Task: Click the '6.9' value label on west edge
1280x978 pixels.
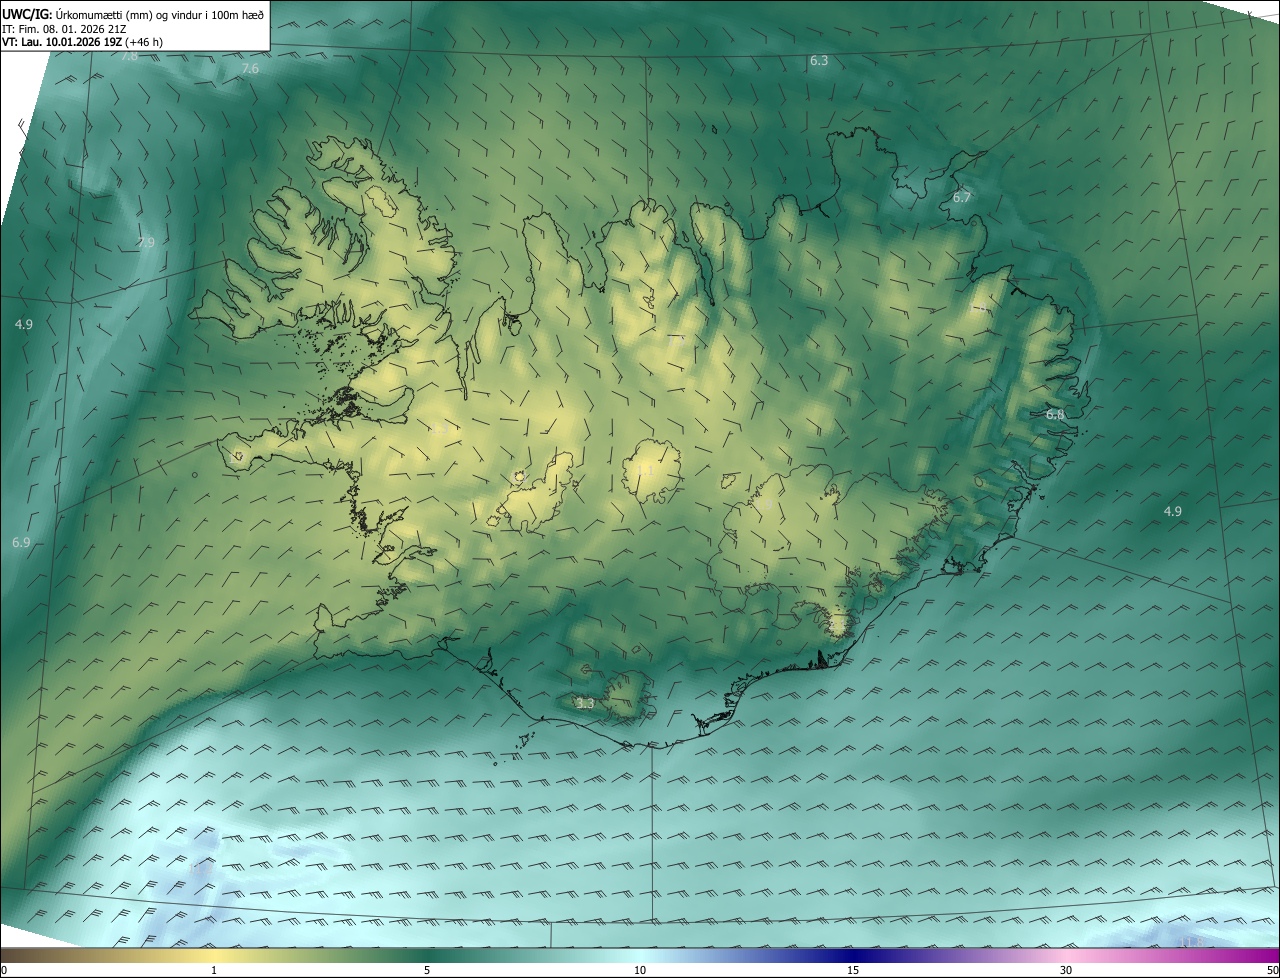Action: (x=21, y=542)
